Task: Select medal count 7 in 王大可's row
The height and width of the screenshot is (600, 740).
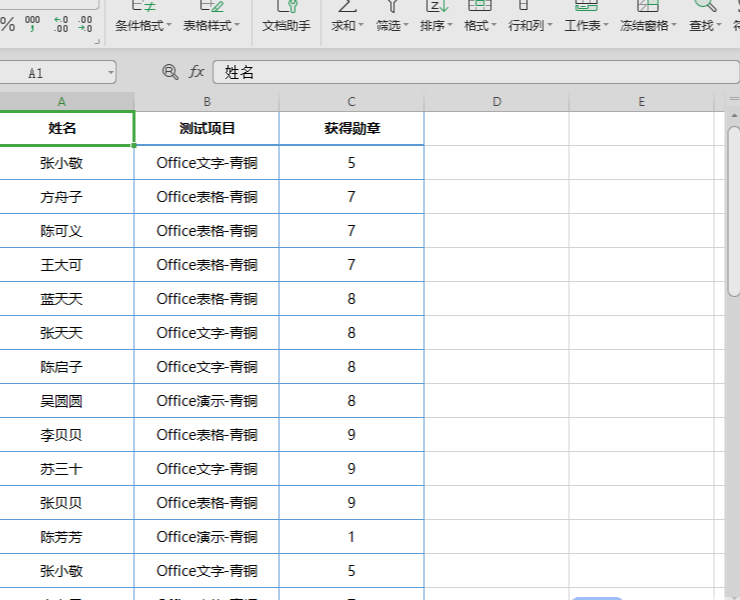Action: 352,265
